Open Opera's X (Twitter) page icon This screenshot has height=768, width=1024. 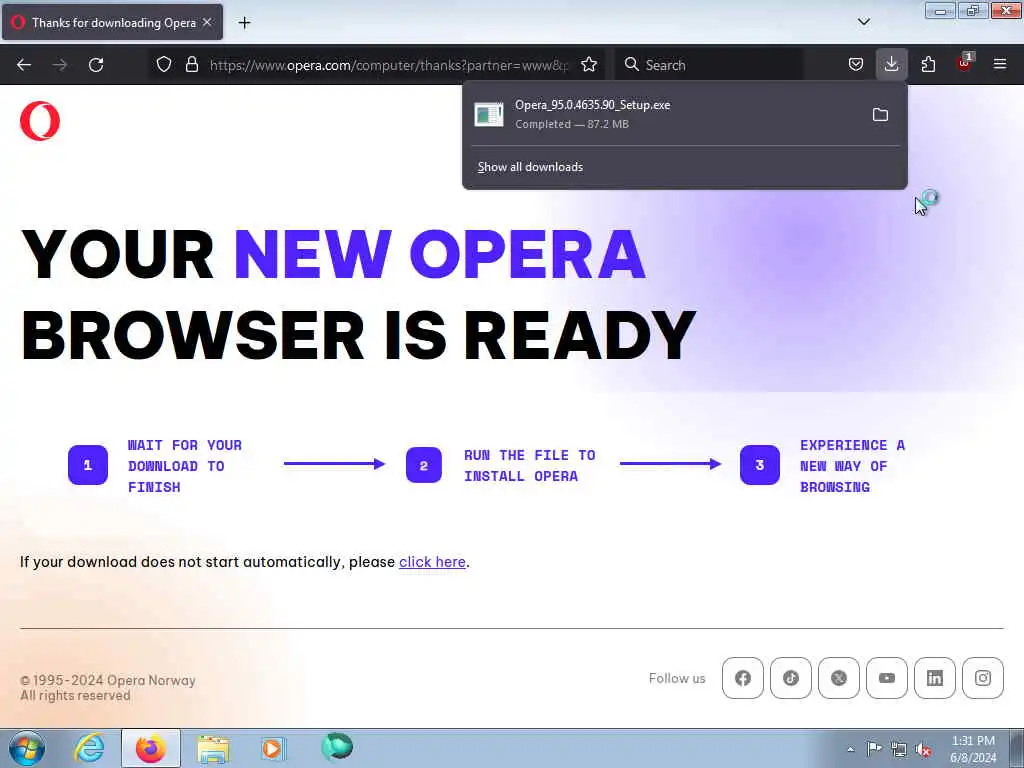tap(839, 678)
